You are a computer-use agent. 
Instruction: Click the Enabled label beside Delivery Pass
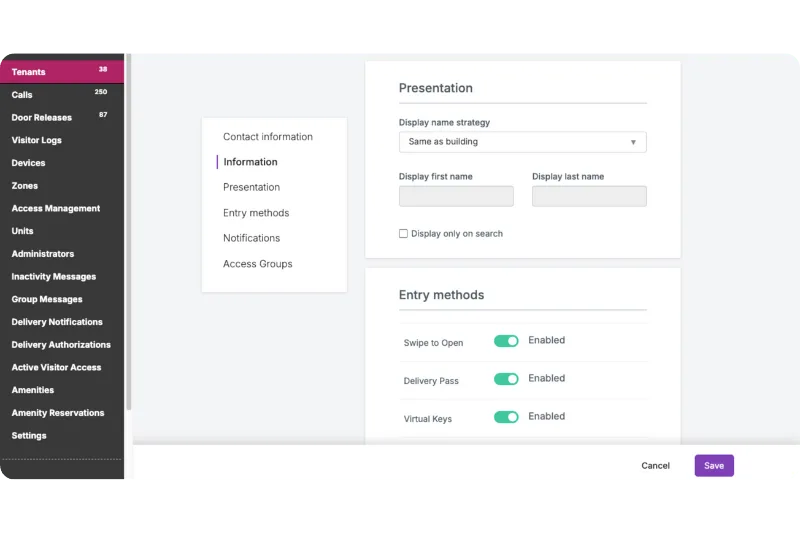point(546,378)
